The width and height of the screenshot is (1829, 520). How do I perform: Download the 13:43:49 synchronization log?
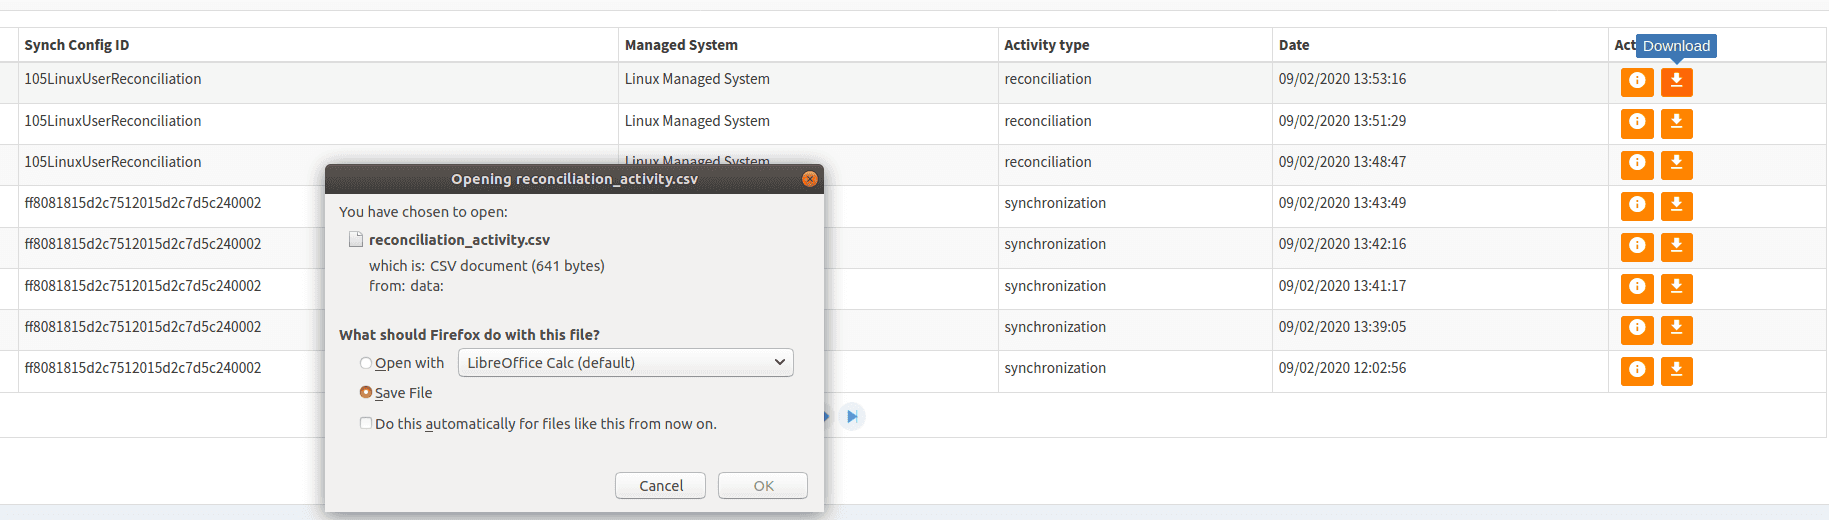coord(1676,206)
